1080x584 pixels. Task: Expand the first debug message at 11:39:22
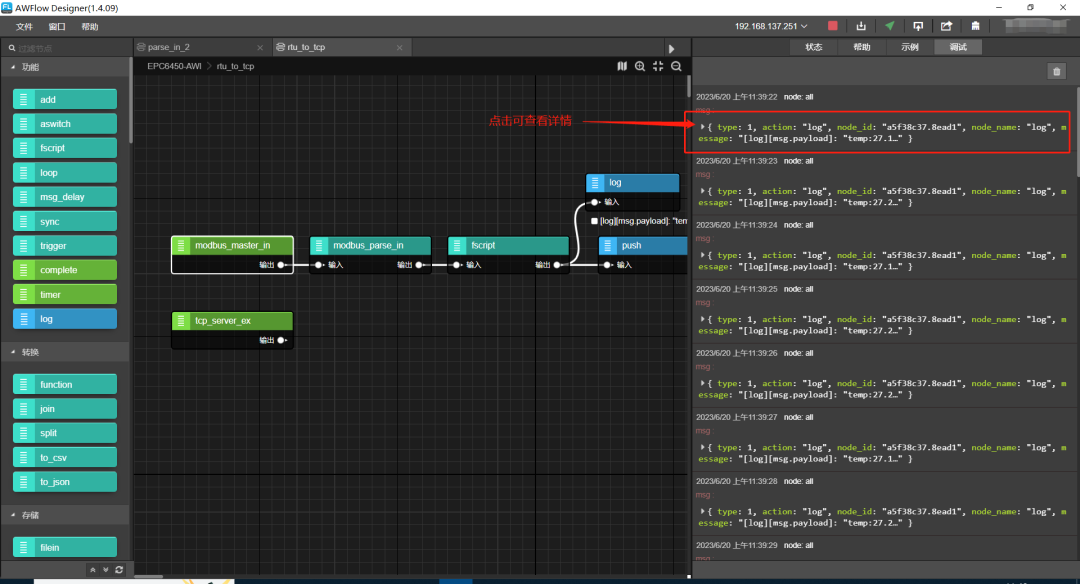click(x=703, y=127)
